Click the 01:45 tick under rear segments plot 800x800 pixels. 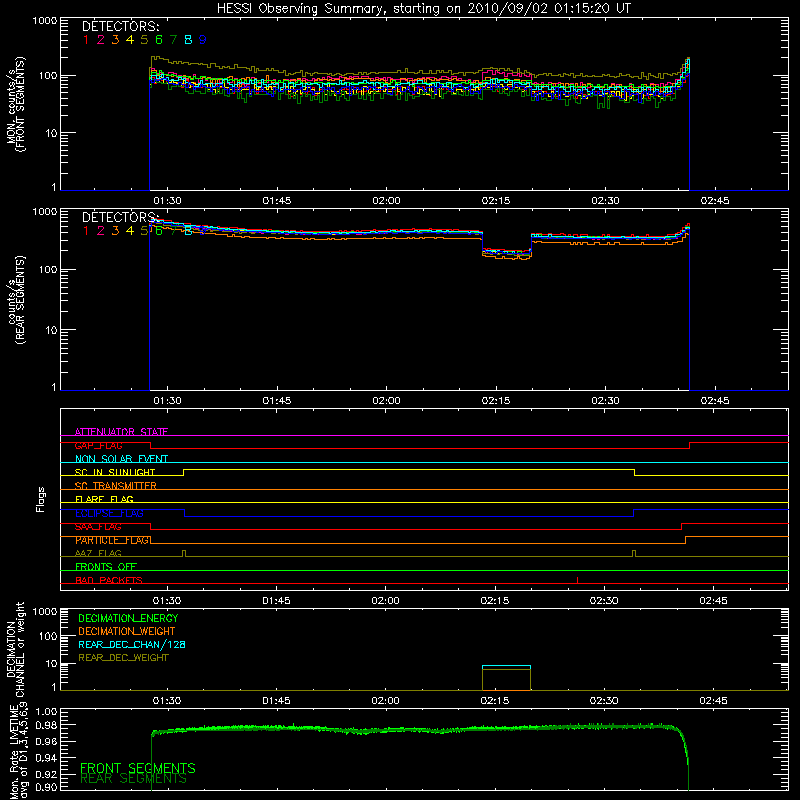[x=277, y=401]
